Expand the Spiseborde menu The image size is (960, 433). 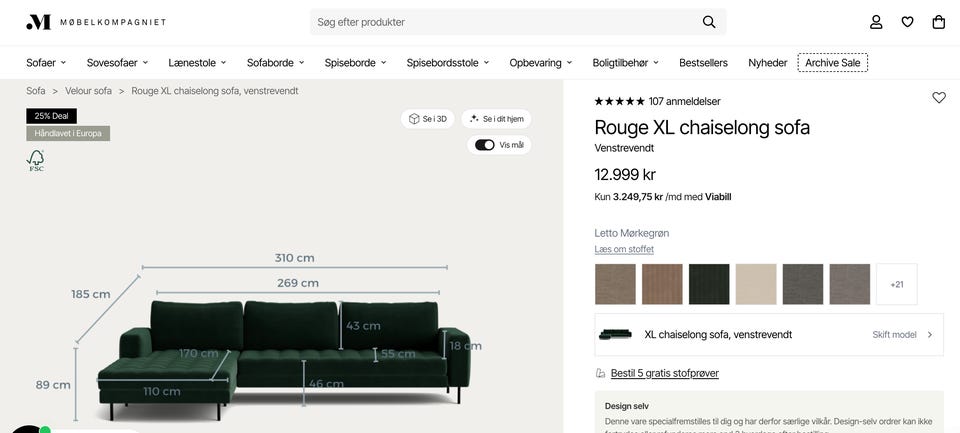[355, 62]
